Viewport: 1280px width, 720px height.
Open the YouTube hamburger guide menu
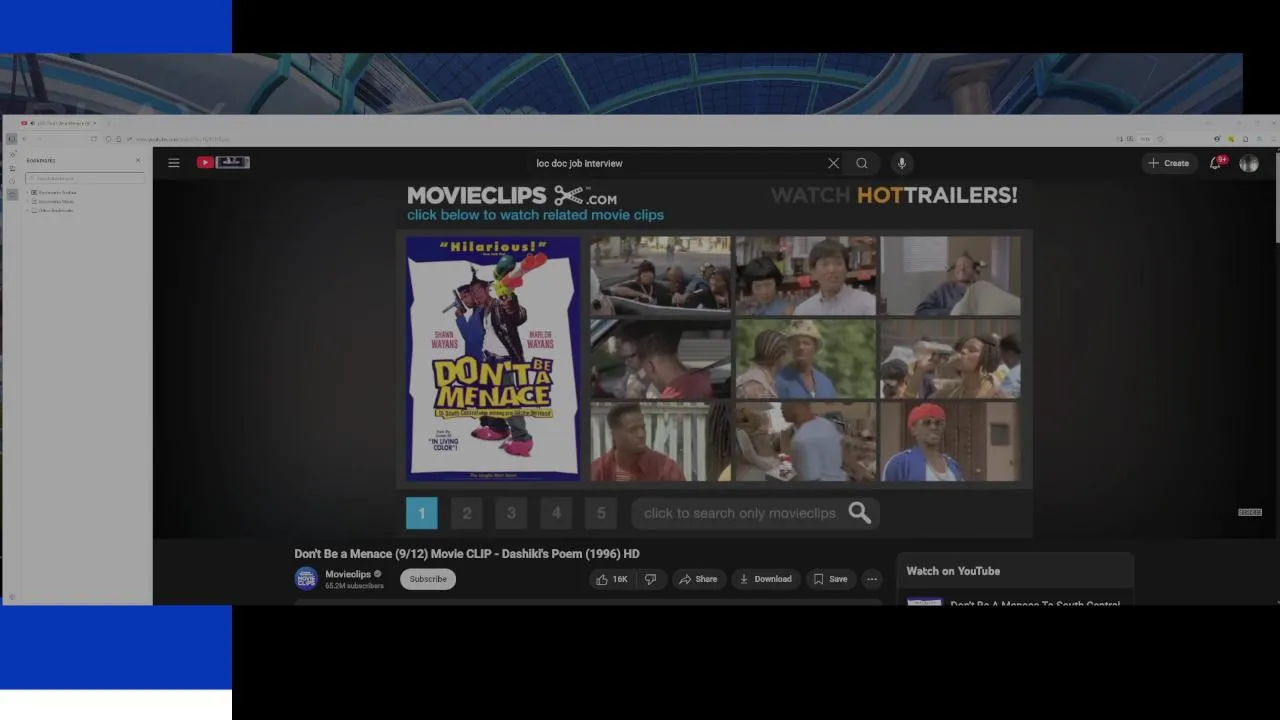(174, 163)
